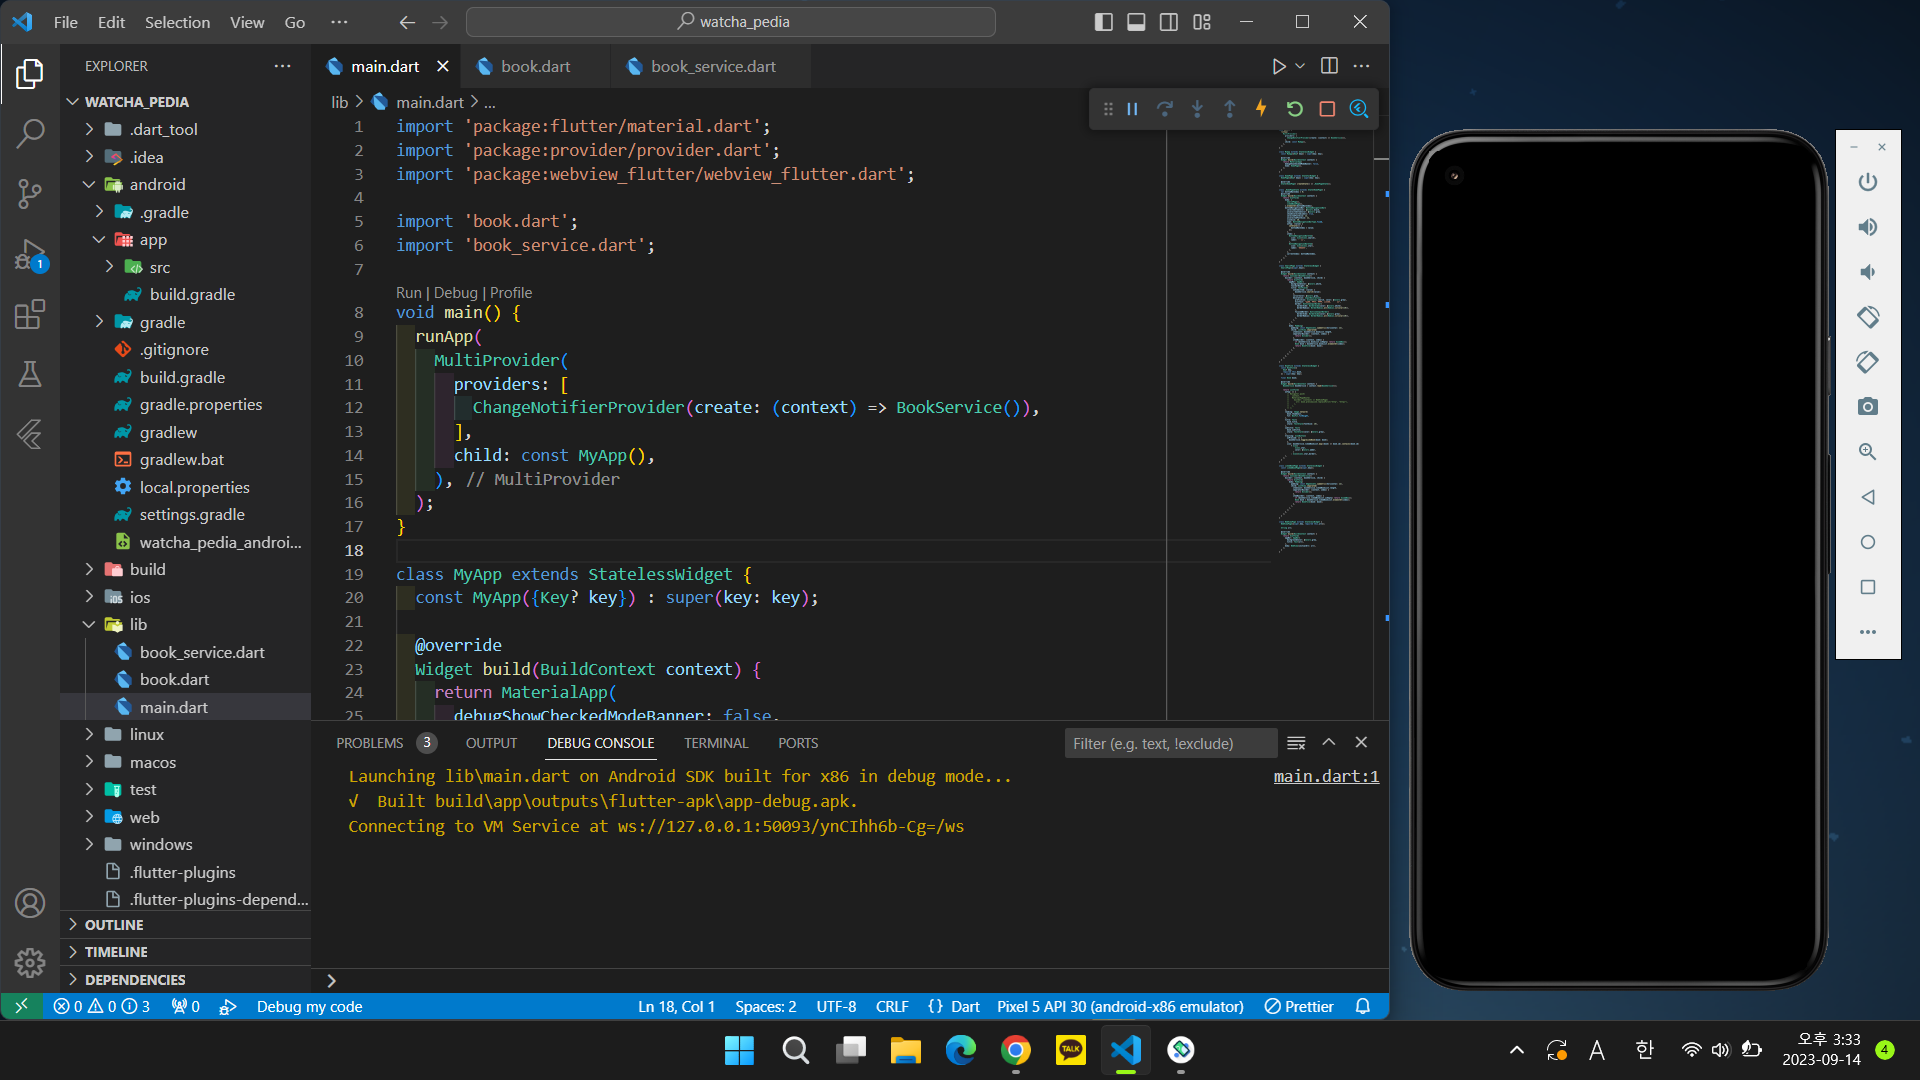Click the watcha_pedia command center search box

[731, 22]
